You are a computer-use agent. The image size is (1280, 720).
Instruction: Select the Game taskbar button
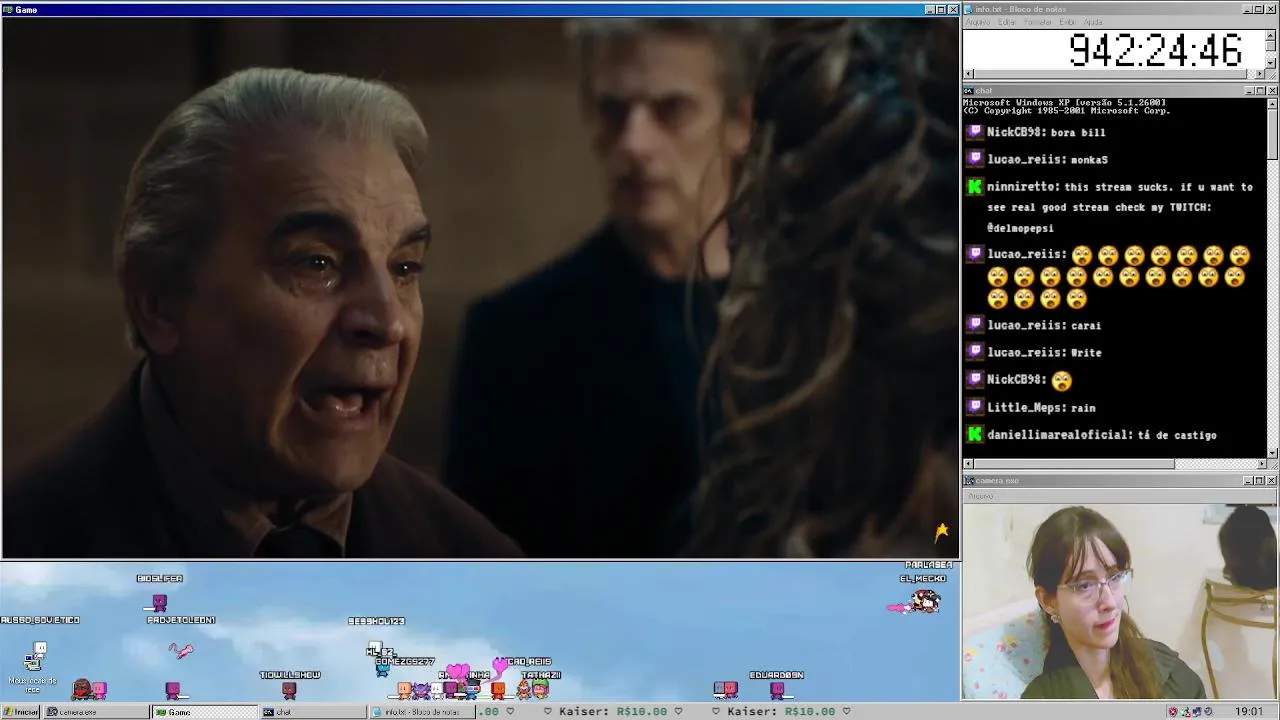pyautogui.click(x=204, y=712)
